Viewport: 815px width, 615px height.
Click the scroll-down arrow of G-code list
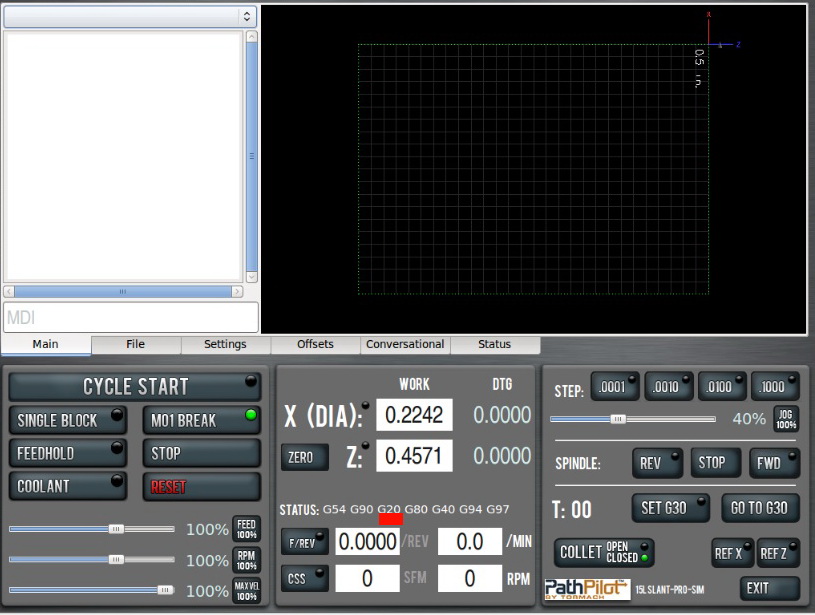click(x=252, y=277)
